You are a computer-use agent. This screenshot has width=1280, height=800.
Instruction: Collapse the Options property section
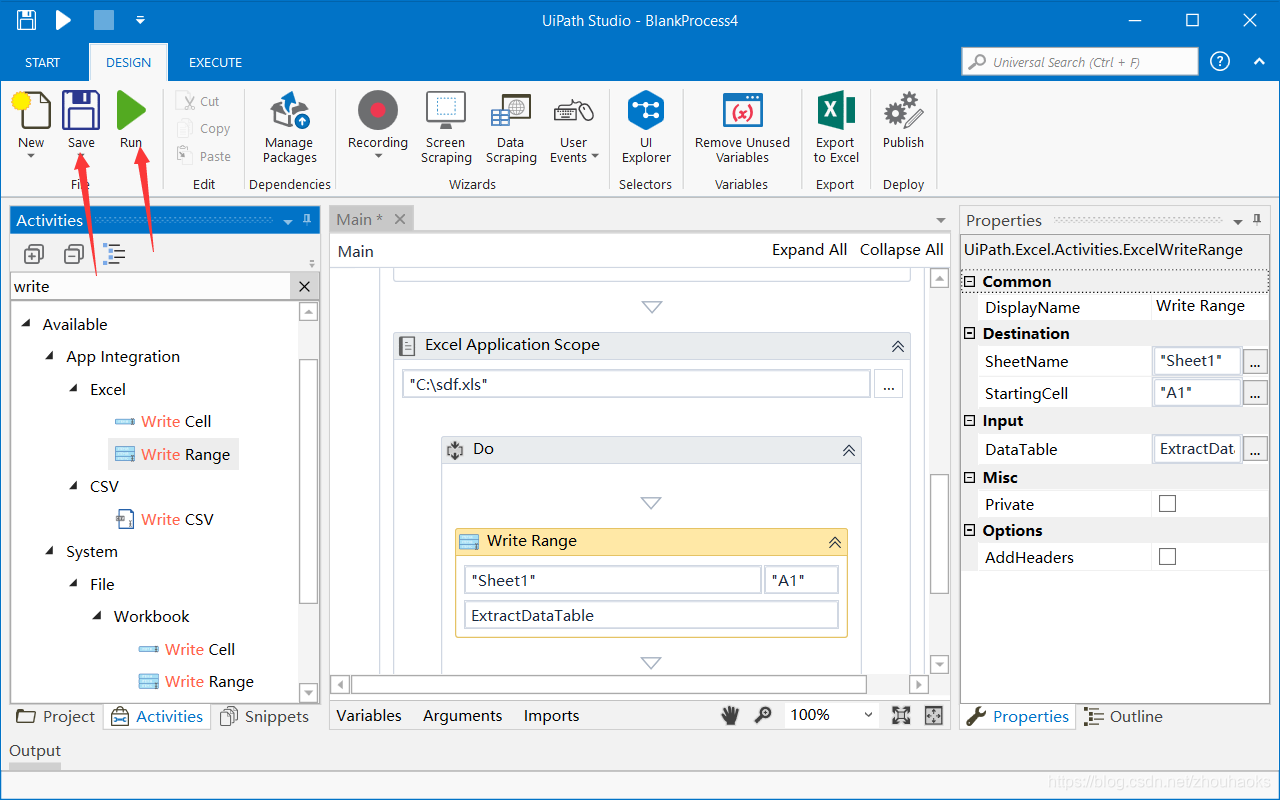970,531
